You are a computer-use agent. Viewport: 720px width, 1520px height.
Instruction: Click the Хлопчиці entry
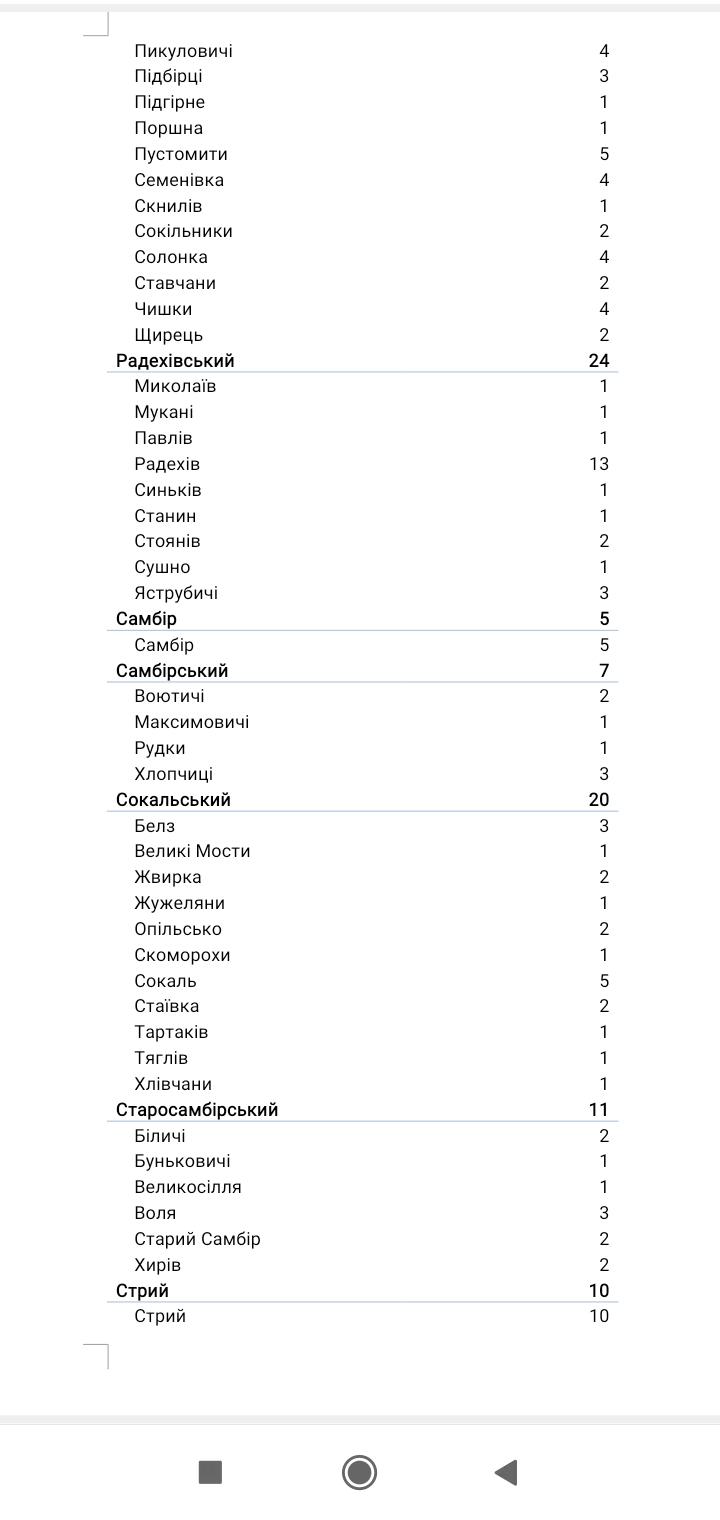tap(174, 774)
